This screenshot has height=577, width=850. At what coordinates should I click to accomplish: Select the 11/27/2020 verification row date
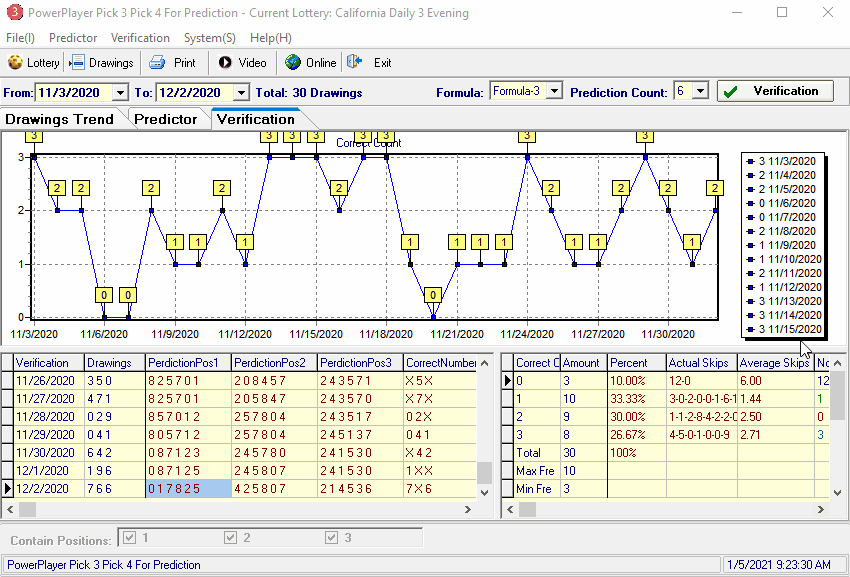click(x=49, y=399)
